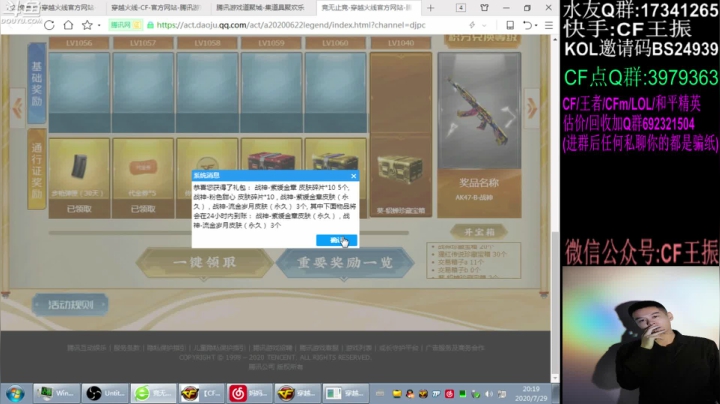The height and width of the screenshot is (404, 720).
Task: Confirm the reward dialog with the blue button
Action: [x=337, y=240]
